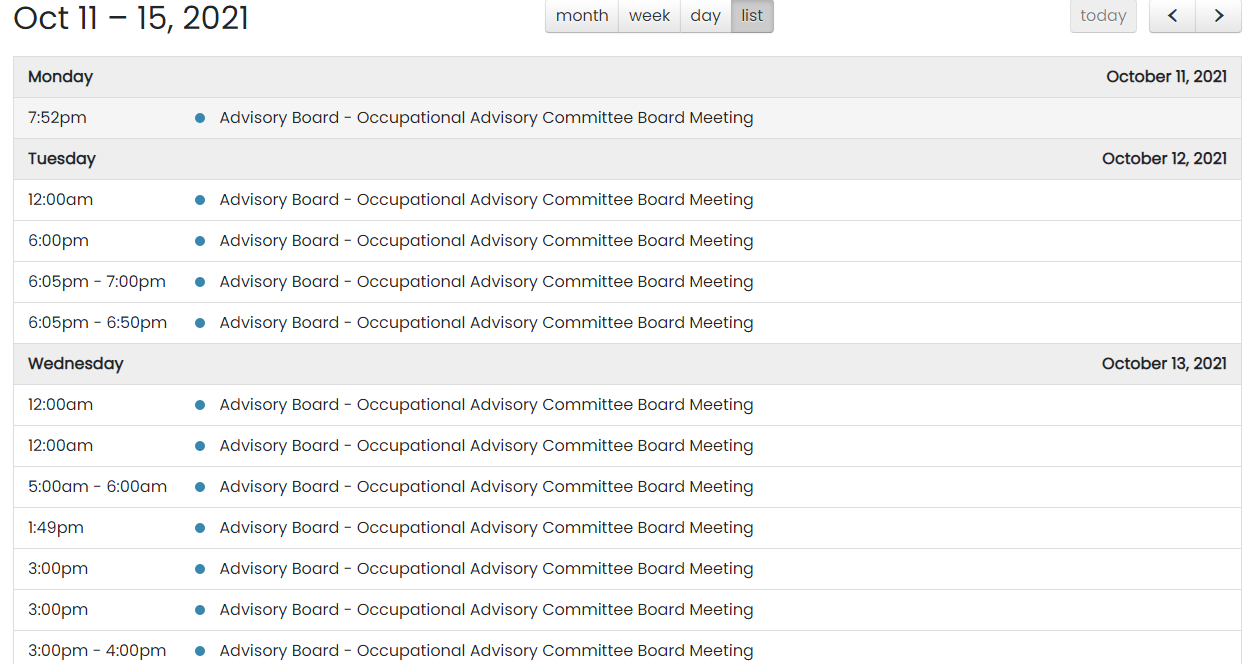Open the 6:05pm - 6:50pm meeting event
1250x664 pixels.
click(x=486, y=323)
